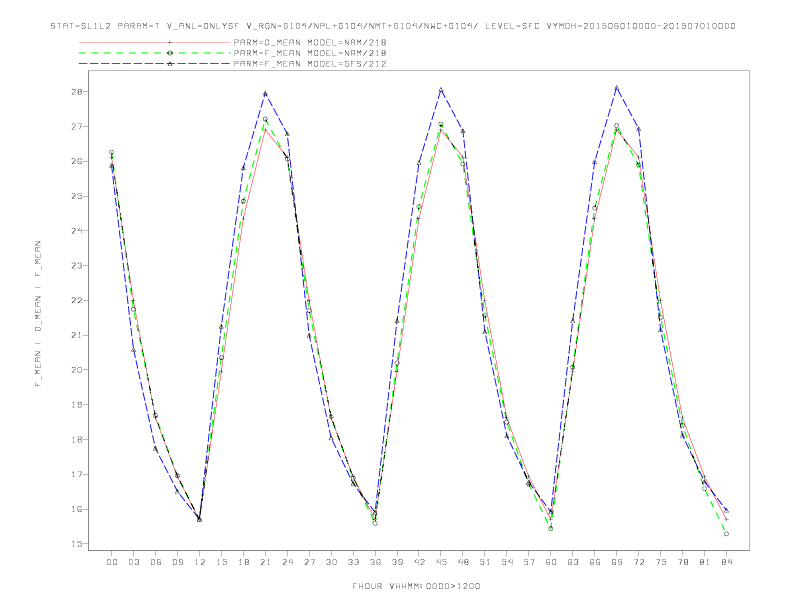Click x-axis forecast hour label 09
The width and height of the screenshot is (792, 612).
point(177,562)
